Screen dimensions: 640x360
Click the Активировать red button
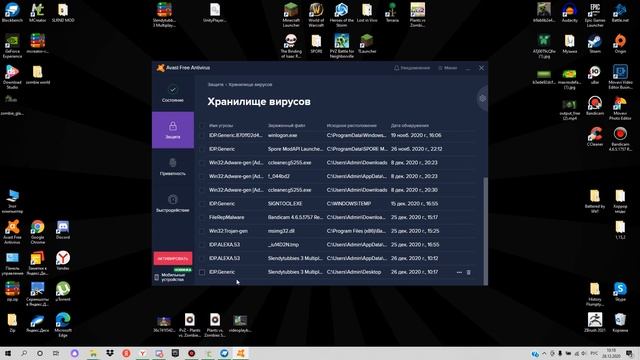pyautogui.click(x=173, y=258)
